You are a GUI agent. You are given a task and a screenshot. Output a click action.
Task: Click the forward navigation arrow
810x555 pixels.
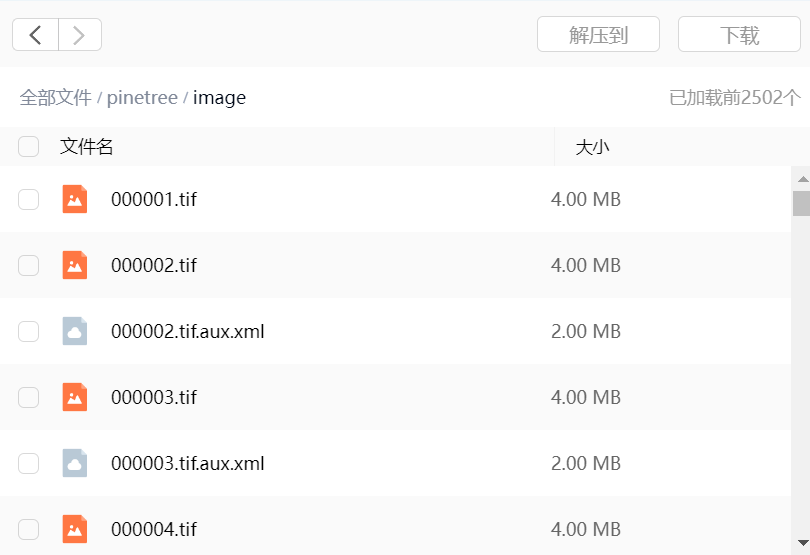(x=80, y=35)
